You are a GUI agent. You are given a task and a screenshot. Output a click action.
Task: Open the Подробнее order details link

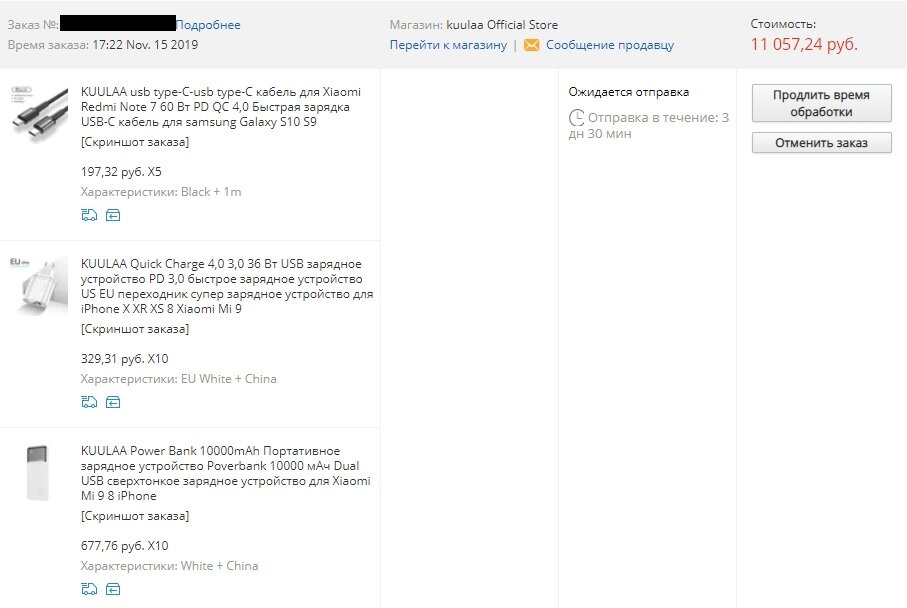pyautogui.click(x=208, y=25)
